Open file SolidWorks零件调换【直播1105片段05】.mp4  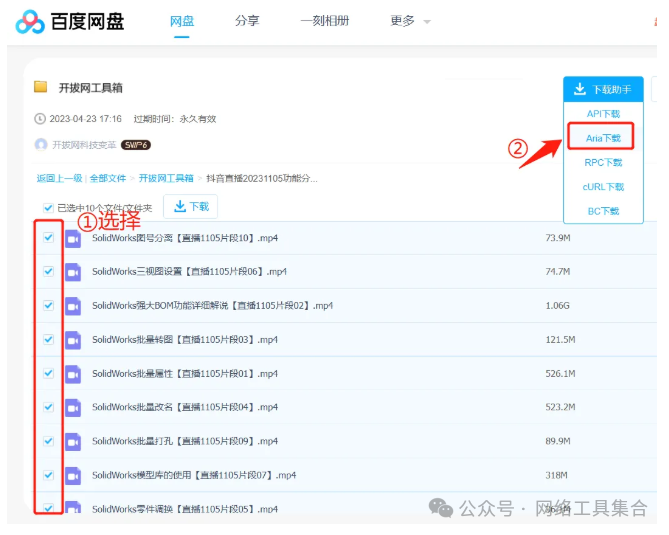pos(185,509)
